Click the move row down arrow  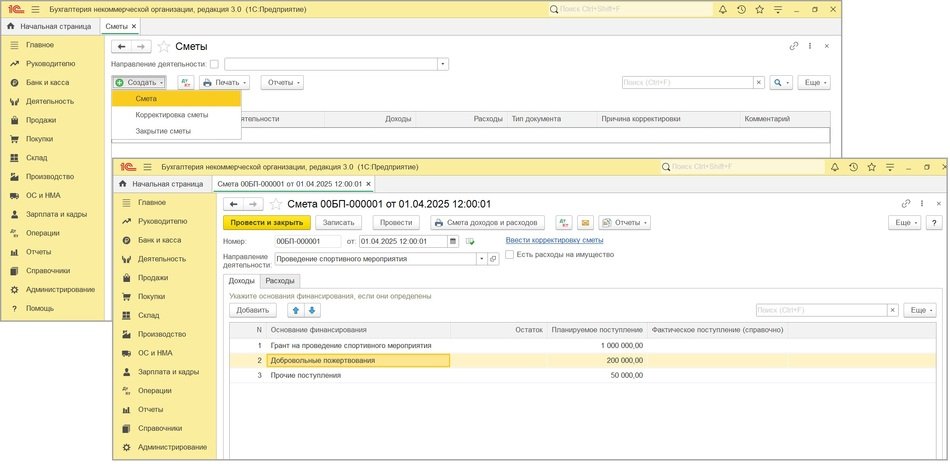(x=312, y=310)
